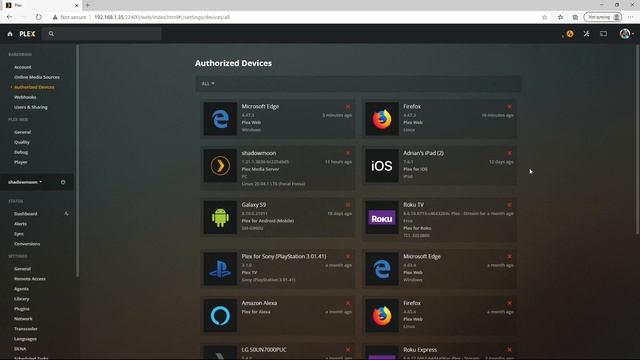The height and width of the screenshot is (360, 640).
Task: Go to Plex home icon
Action: [x=10, y=34]
